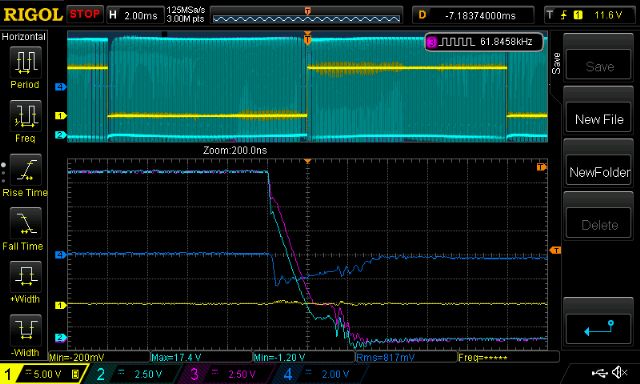Click the 61.8458kHz frequency counter box
Screen dimensions: 640x384
pyautogui.click(x=484, y=42)
